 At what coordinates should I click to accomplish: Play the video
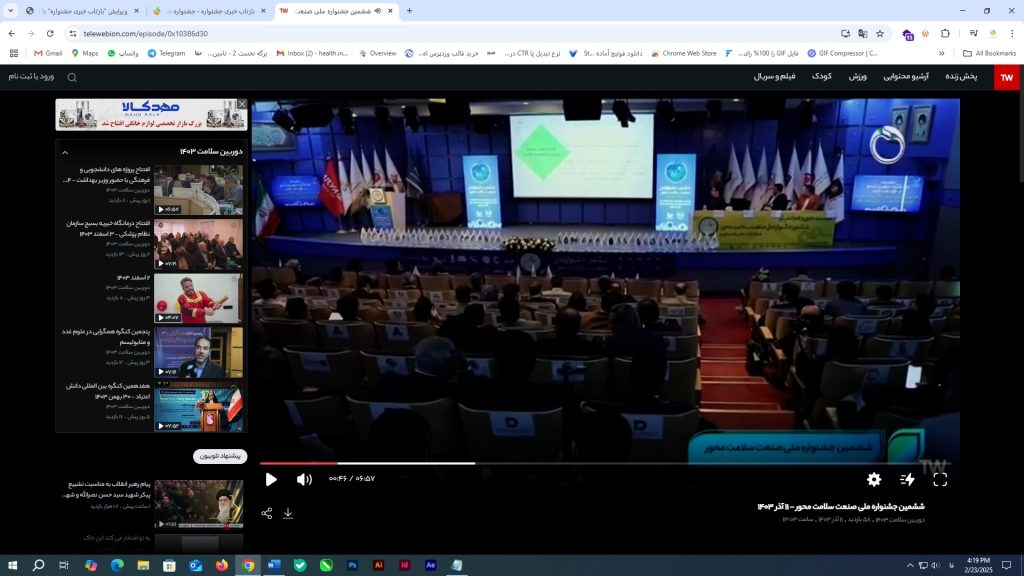(271, 479)
